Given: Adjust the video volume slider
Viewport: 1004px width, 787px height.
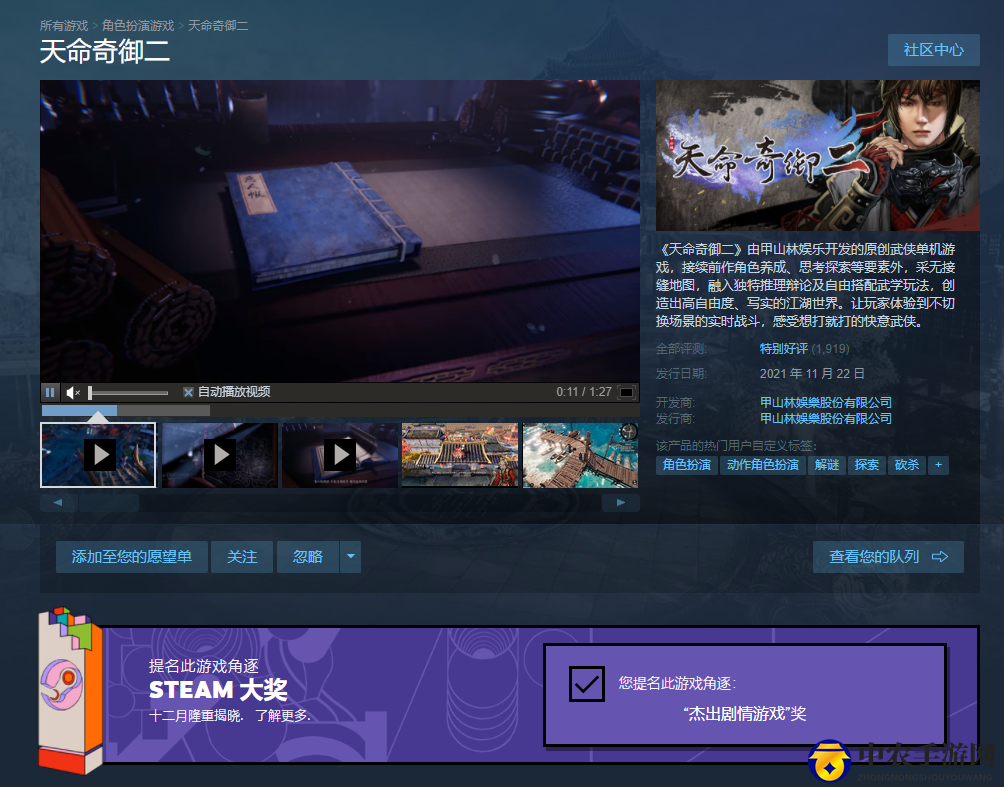Looking at the screenshot, I should click(x=128, y=392).
